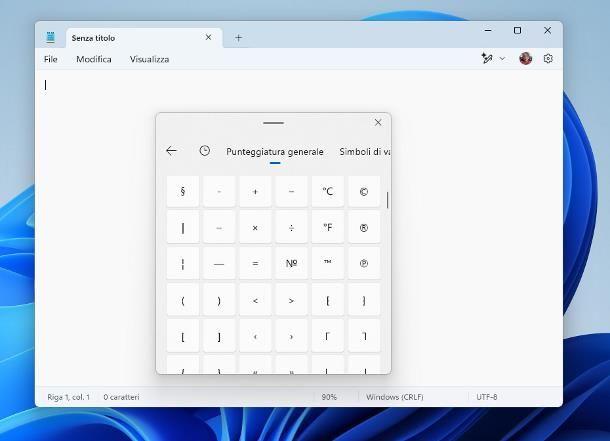Insert the copyright © symbol

pos(364,191)
